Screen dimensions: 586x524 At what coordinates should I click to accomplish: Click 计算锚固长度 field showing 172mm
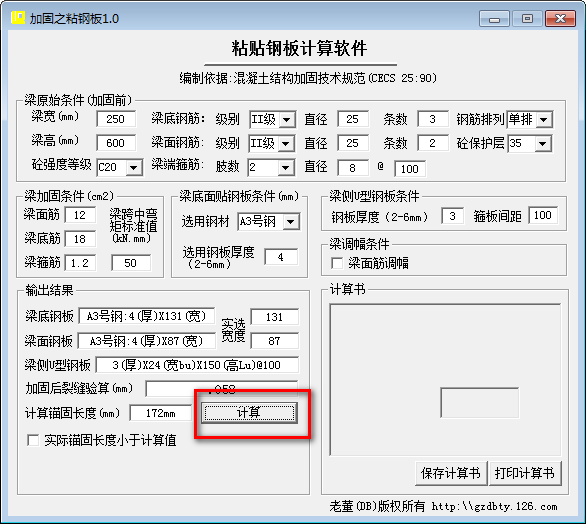click(x=161, y=413)
